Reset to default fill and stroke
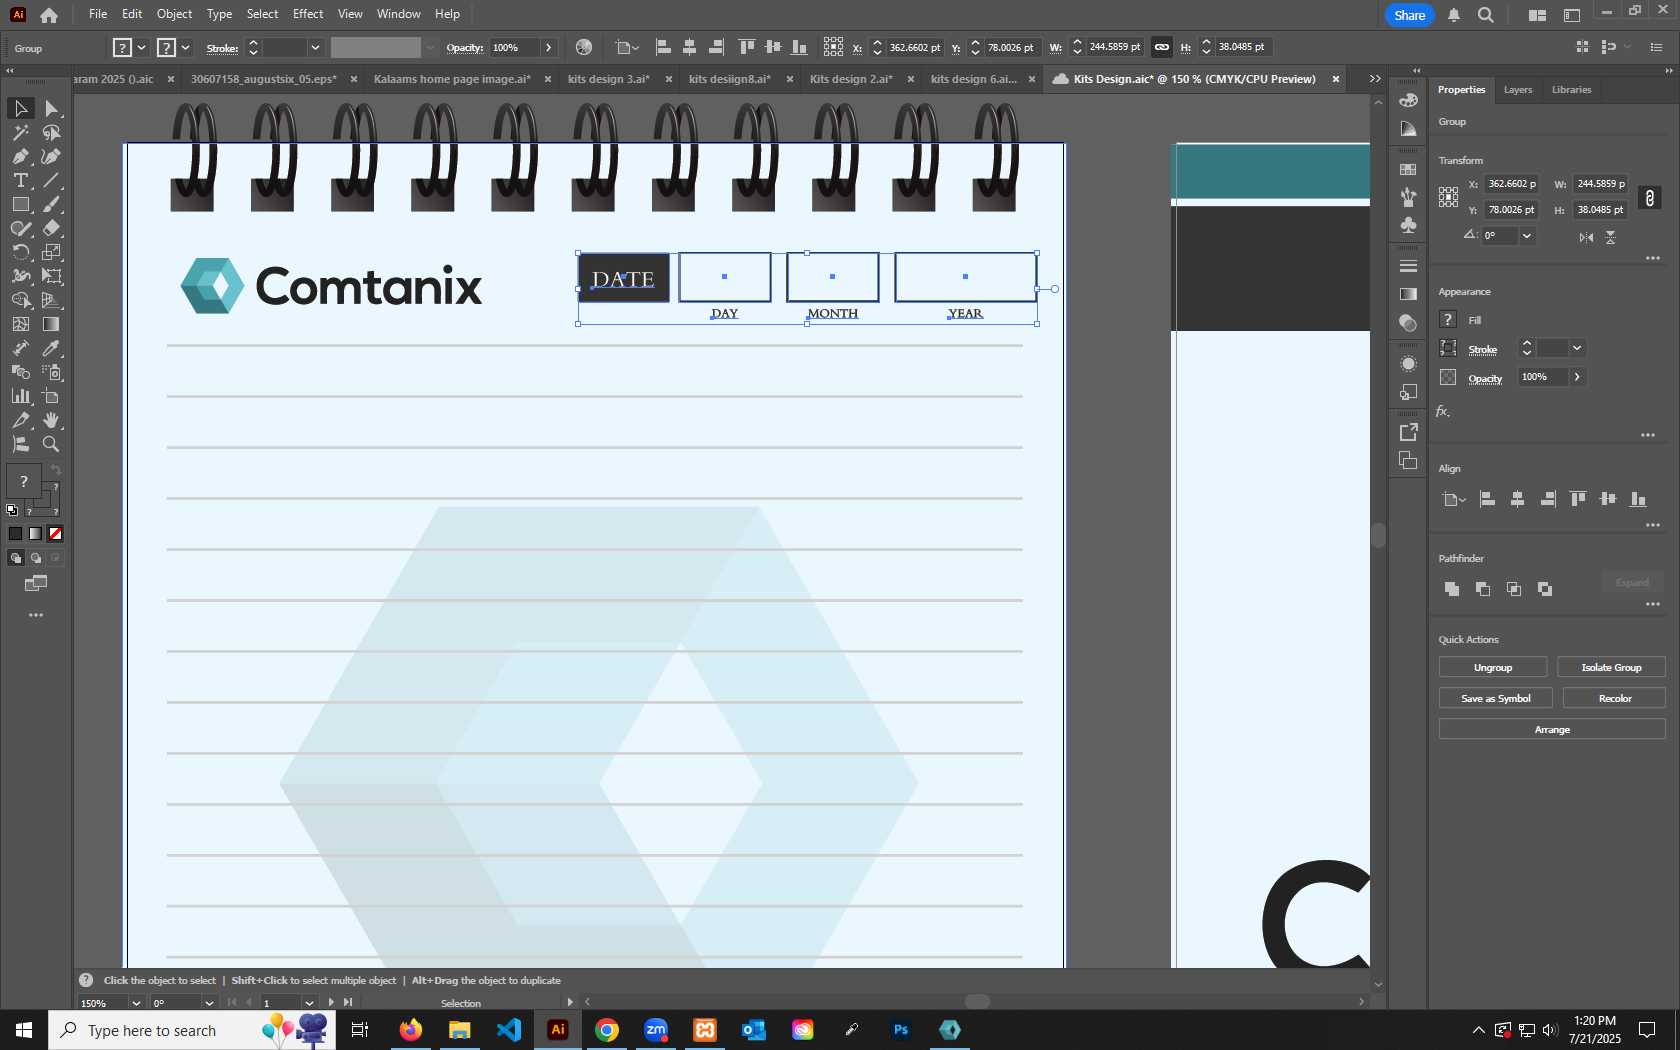This screenshot has width=1680, height=1050. (12, 510)
